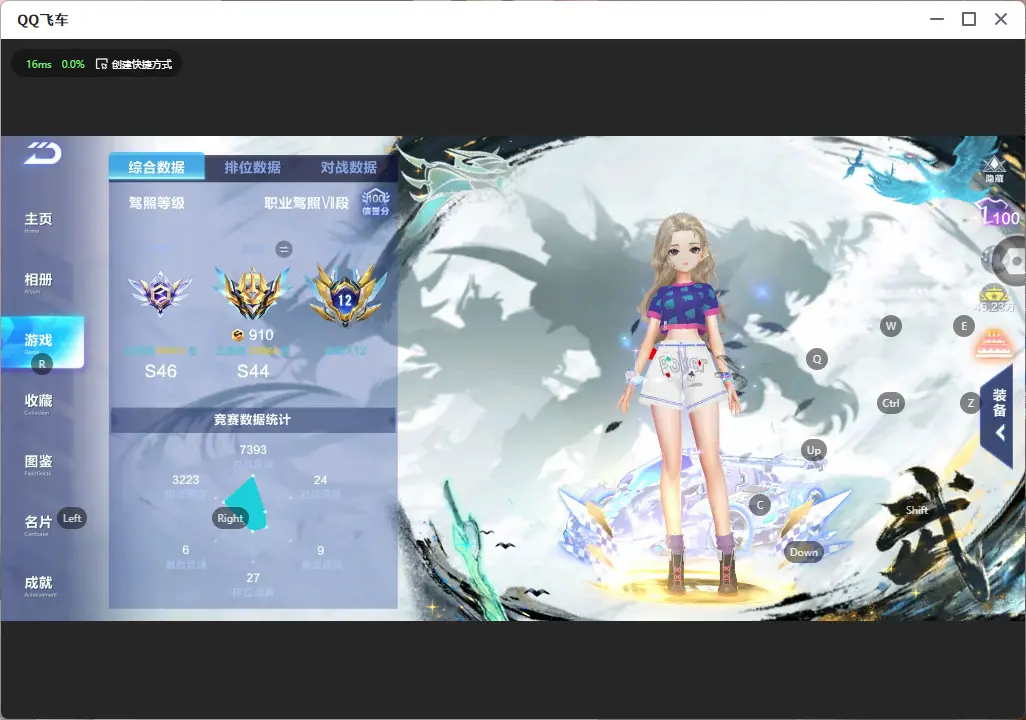The height and width of the screenshot is (720, 1026).
Task: Click the birthday cake icon
Action: click(993, 345)
